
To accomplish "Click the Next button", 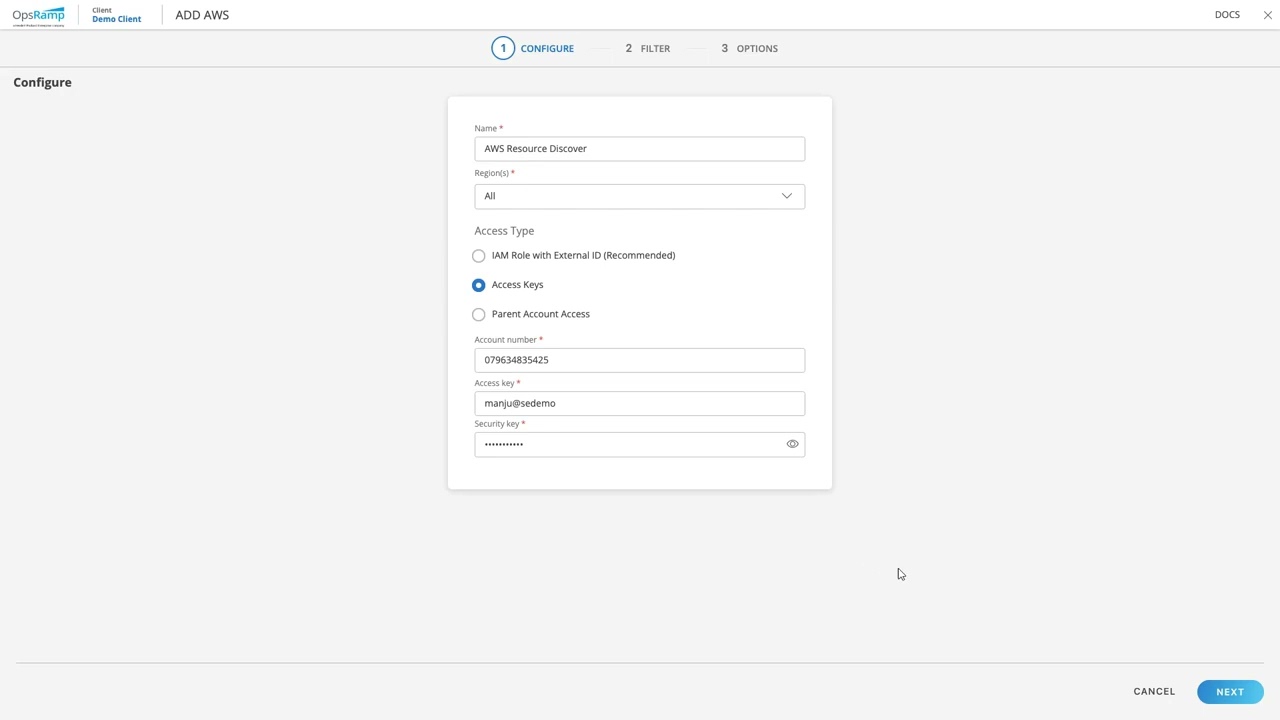I will tap(1230, 692).
